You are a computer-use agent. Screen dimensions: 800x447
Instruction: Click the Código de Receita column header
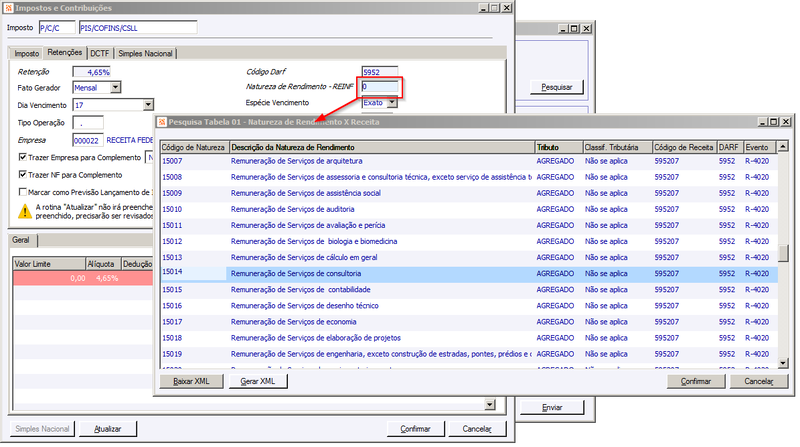tap(685, 147)
